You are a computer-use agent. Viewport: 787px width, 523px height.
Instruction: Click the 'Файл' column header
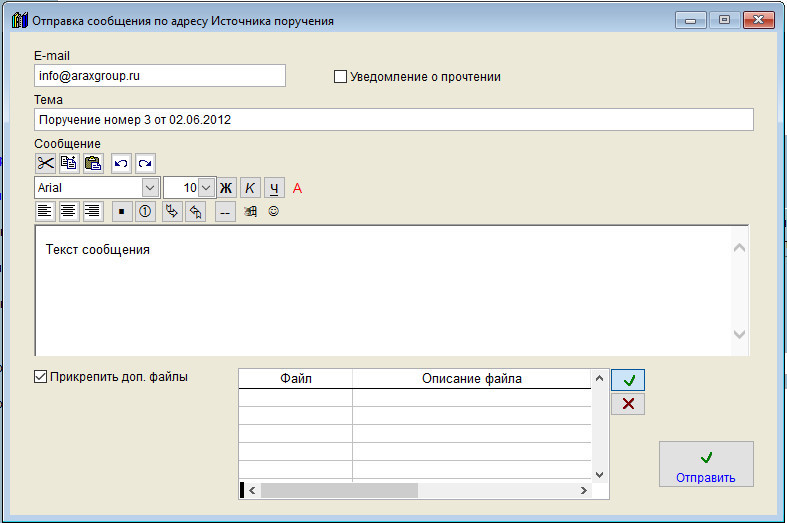(296, 378)
